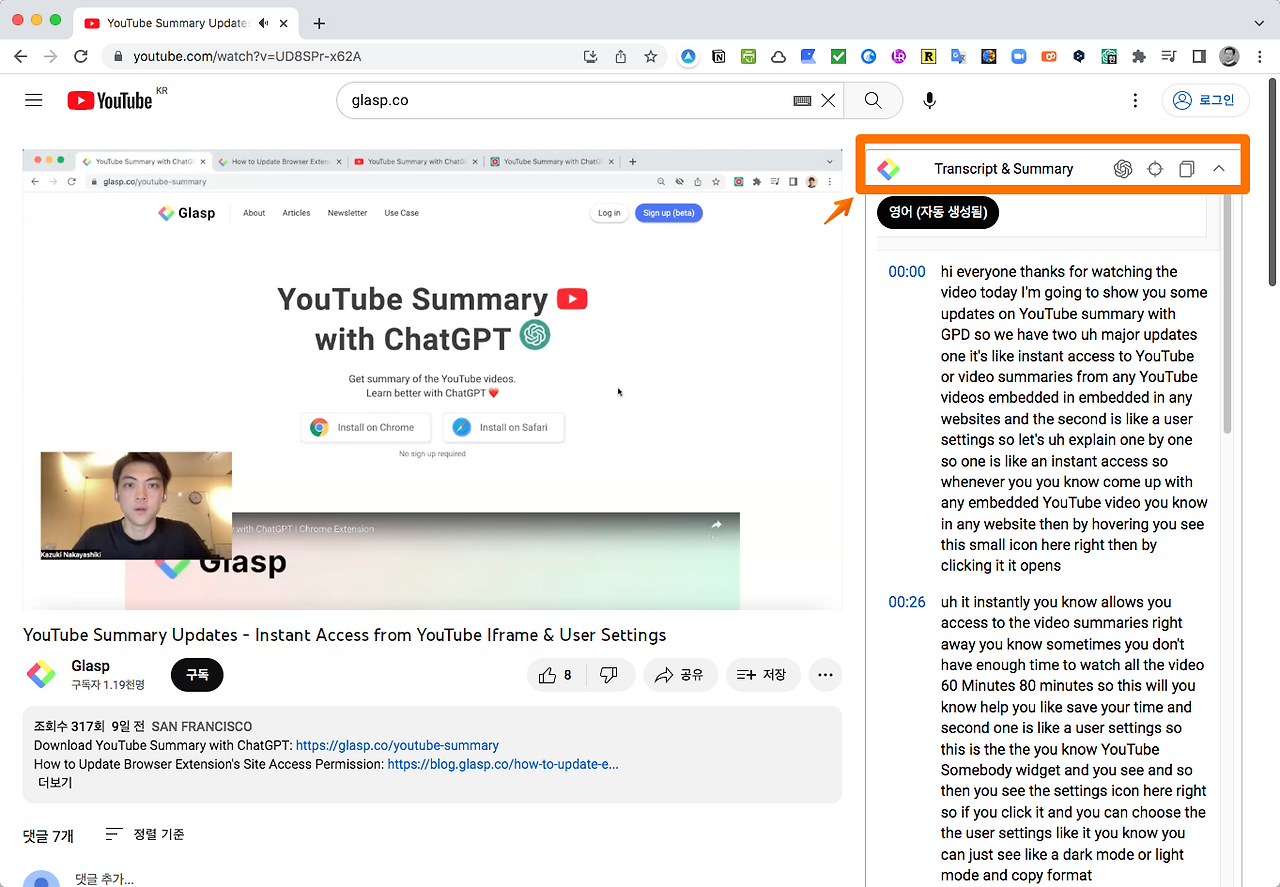1280x887 pixels.
Task: Open the Notion extension
Action: point(719,57)
